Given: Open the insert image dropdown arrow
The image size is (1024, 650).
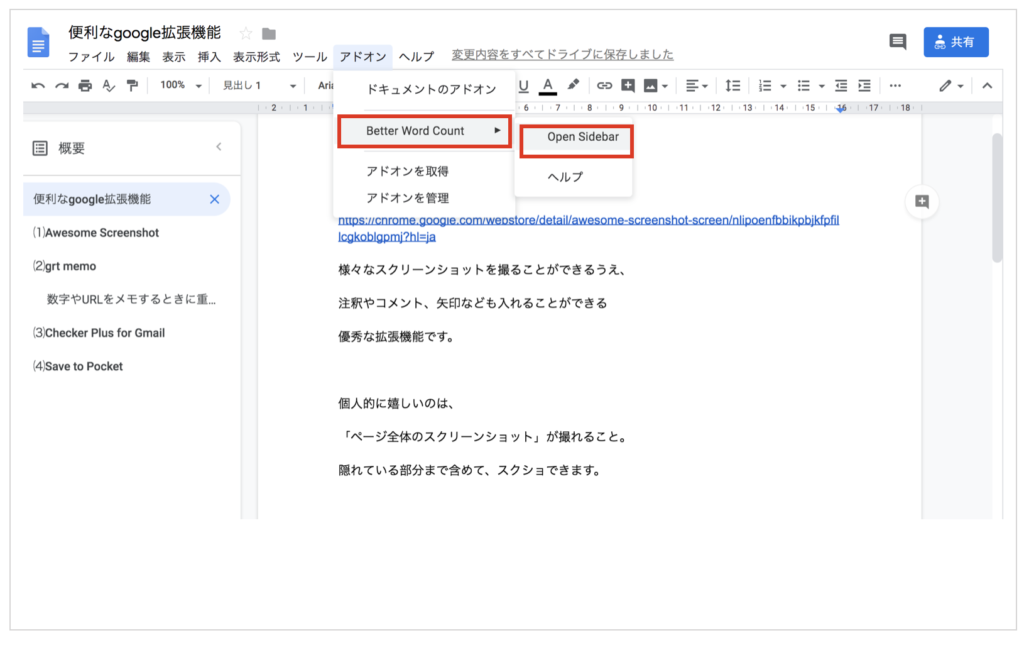Looking at the screenshot, I should click(x=665, y=86).
